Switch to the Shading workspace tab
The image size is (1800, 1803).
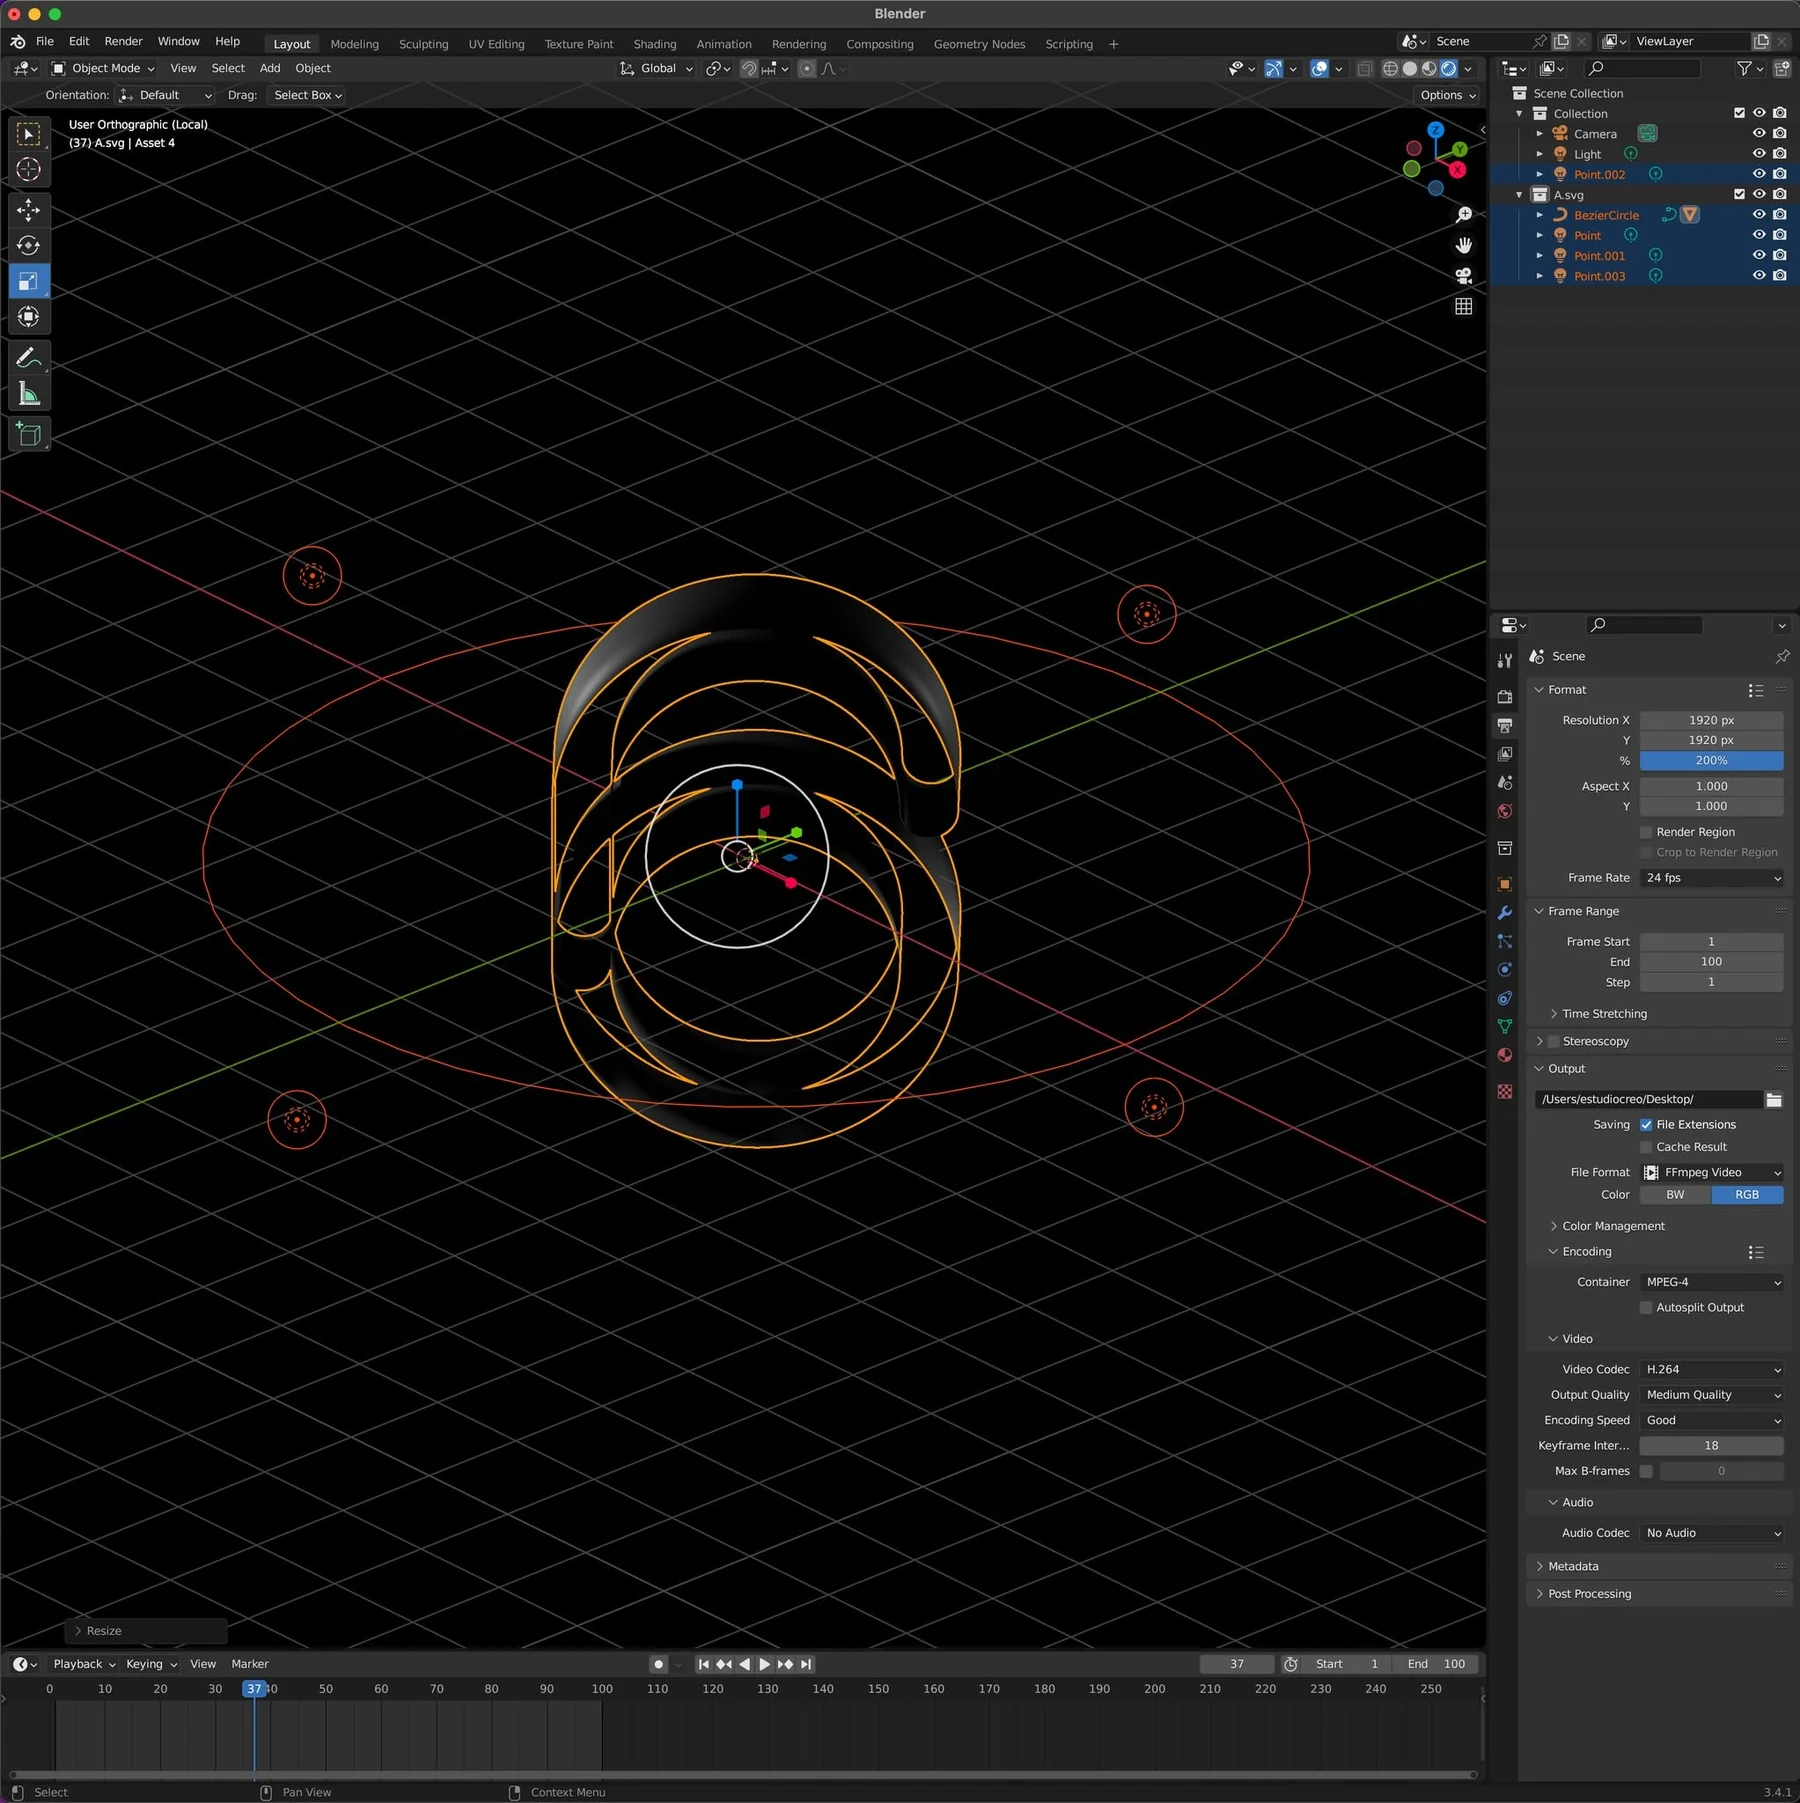655,45
